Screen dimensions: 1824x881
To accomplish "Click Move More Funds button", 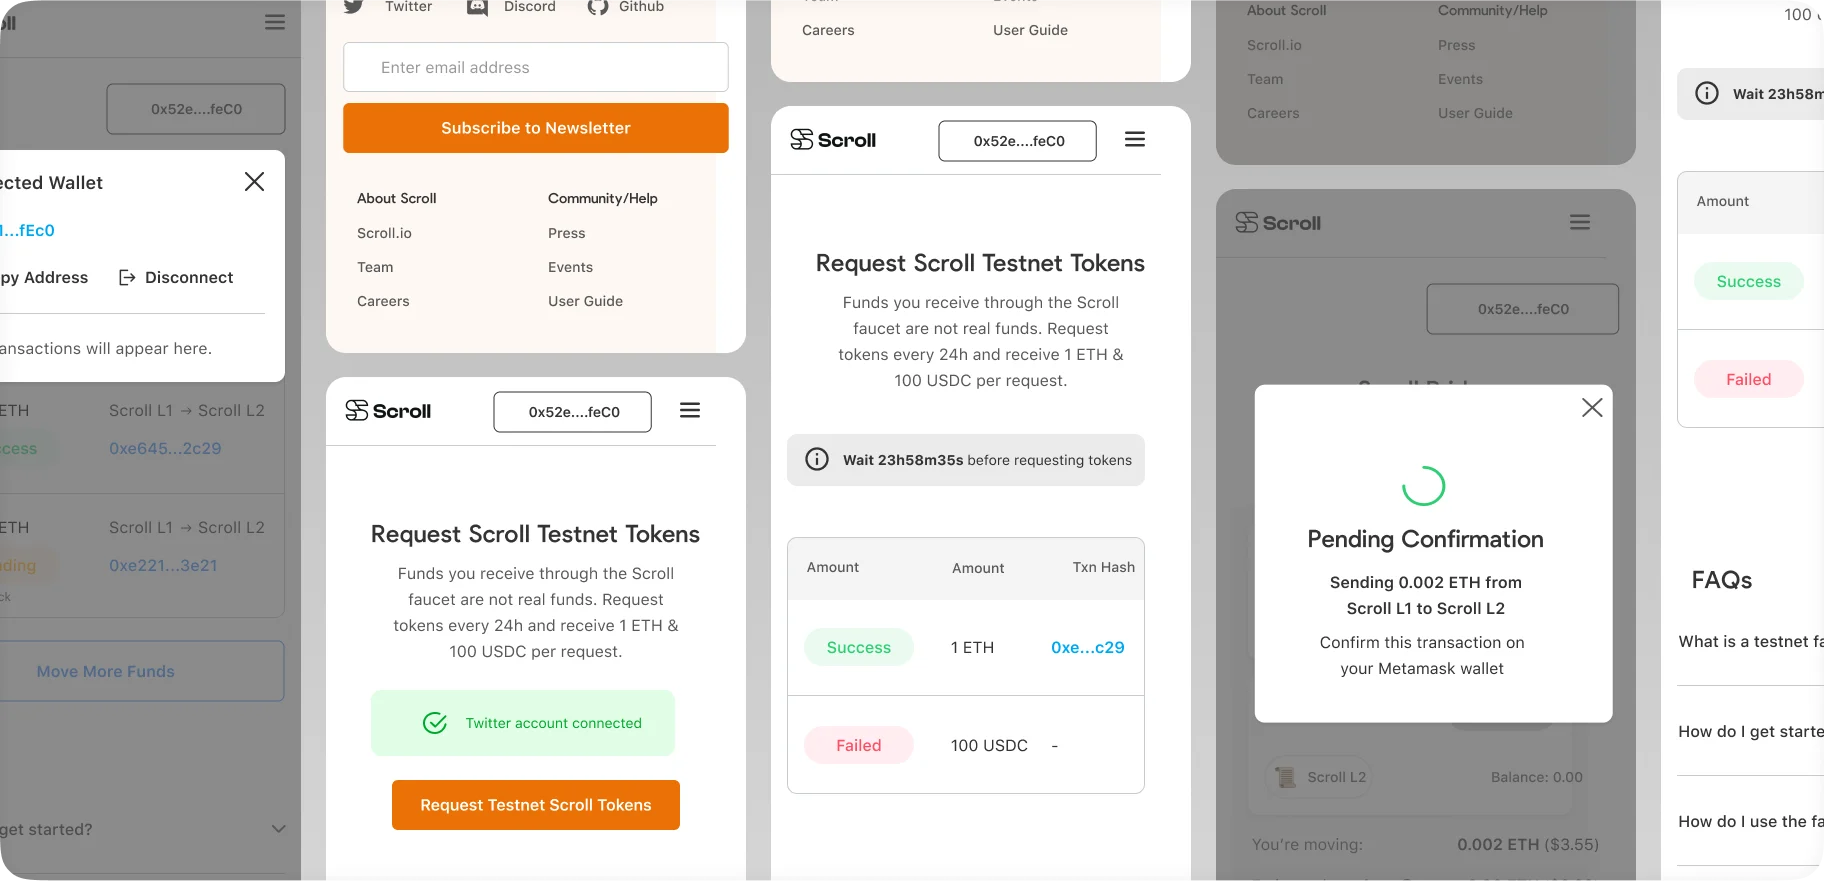I will pyautogui.click(x=142, y=671).
